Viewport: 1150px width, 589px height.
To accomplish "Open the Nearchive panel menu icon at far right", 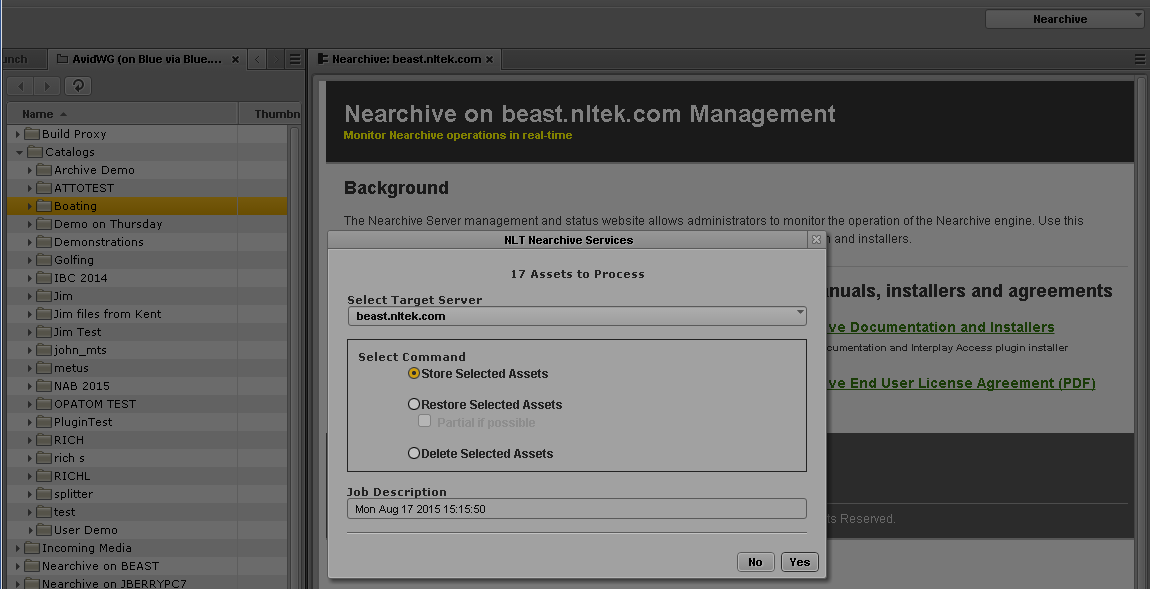I will 1141,59.
